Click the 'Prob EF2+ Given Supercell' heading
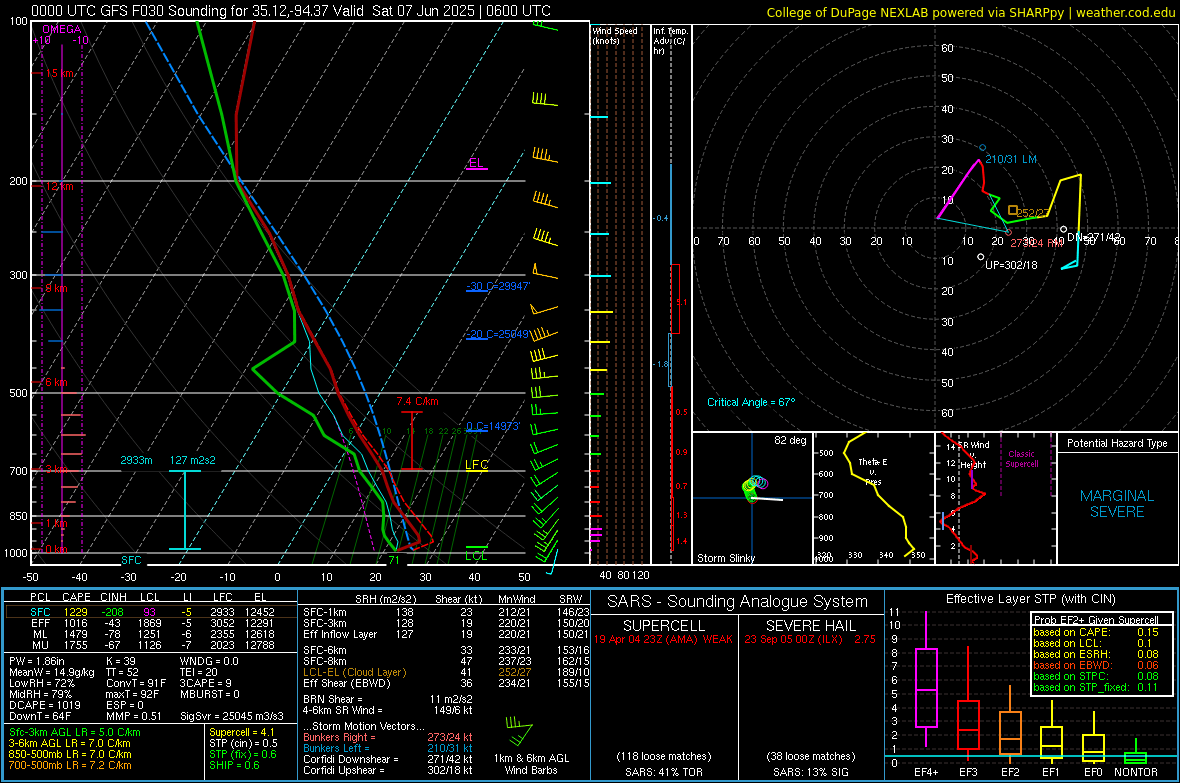This screenshot has height=783, width=1180. pyautogui.click(x=1096, y=620)
